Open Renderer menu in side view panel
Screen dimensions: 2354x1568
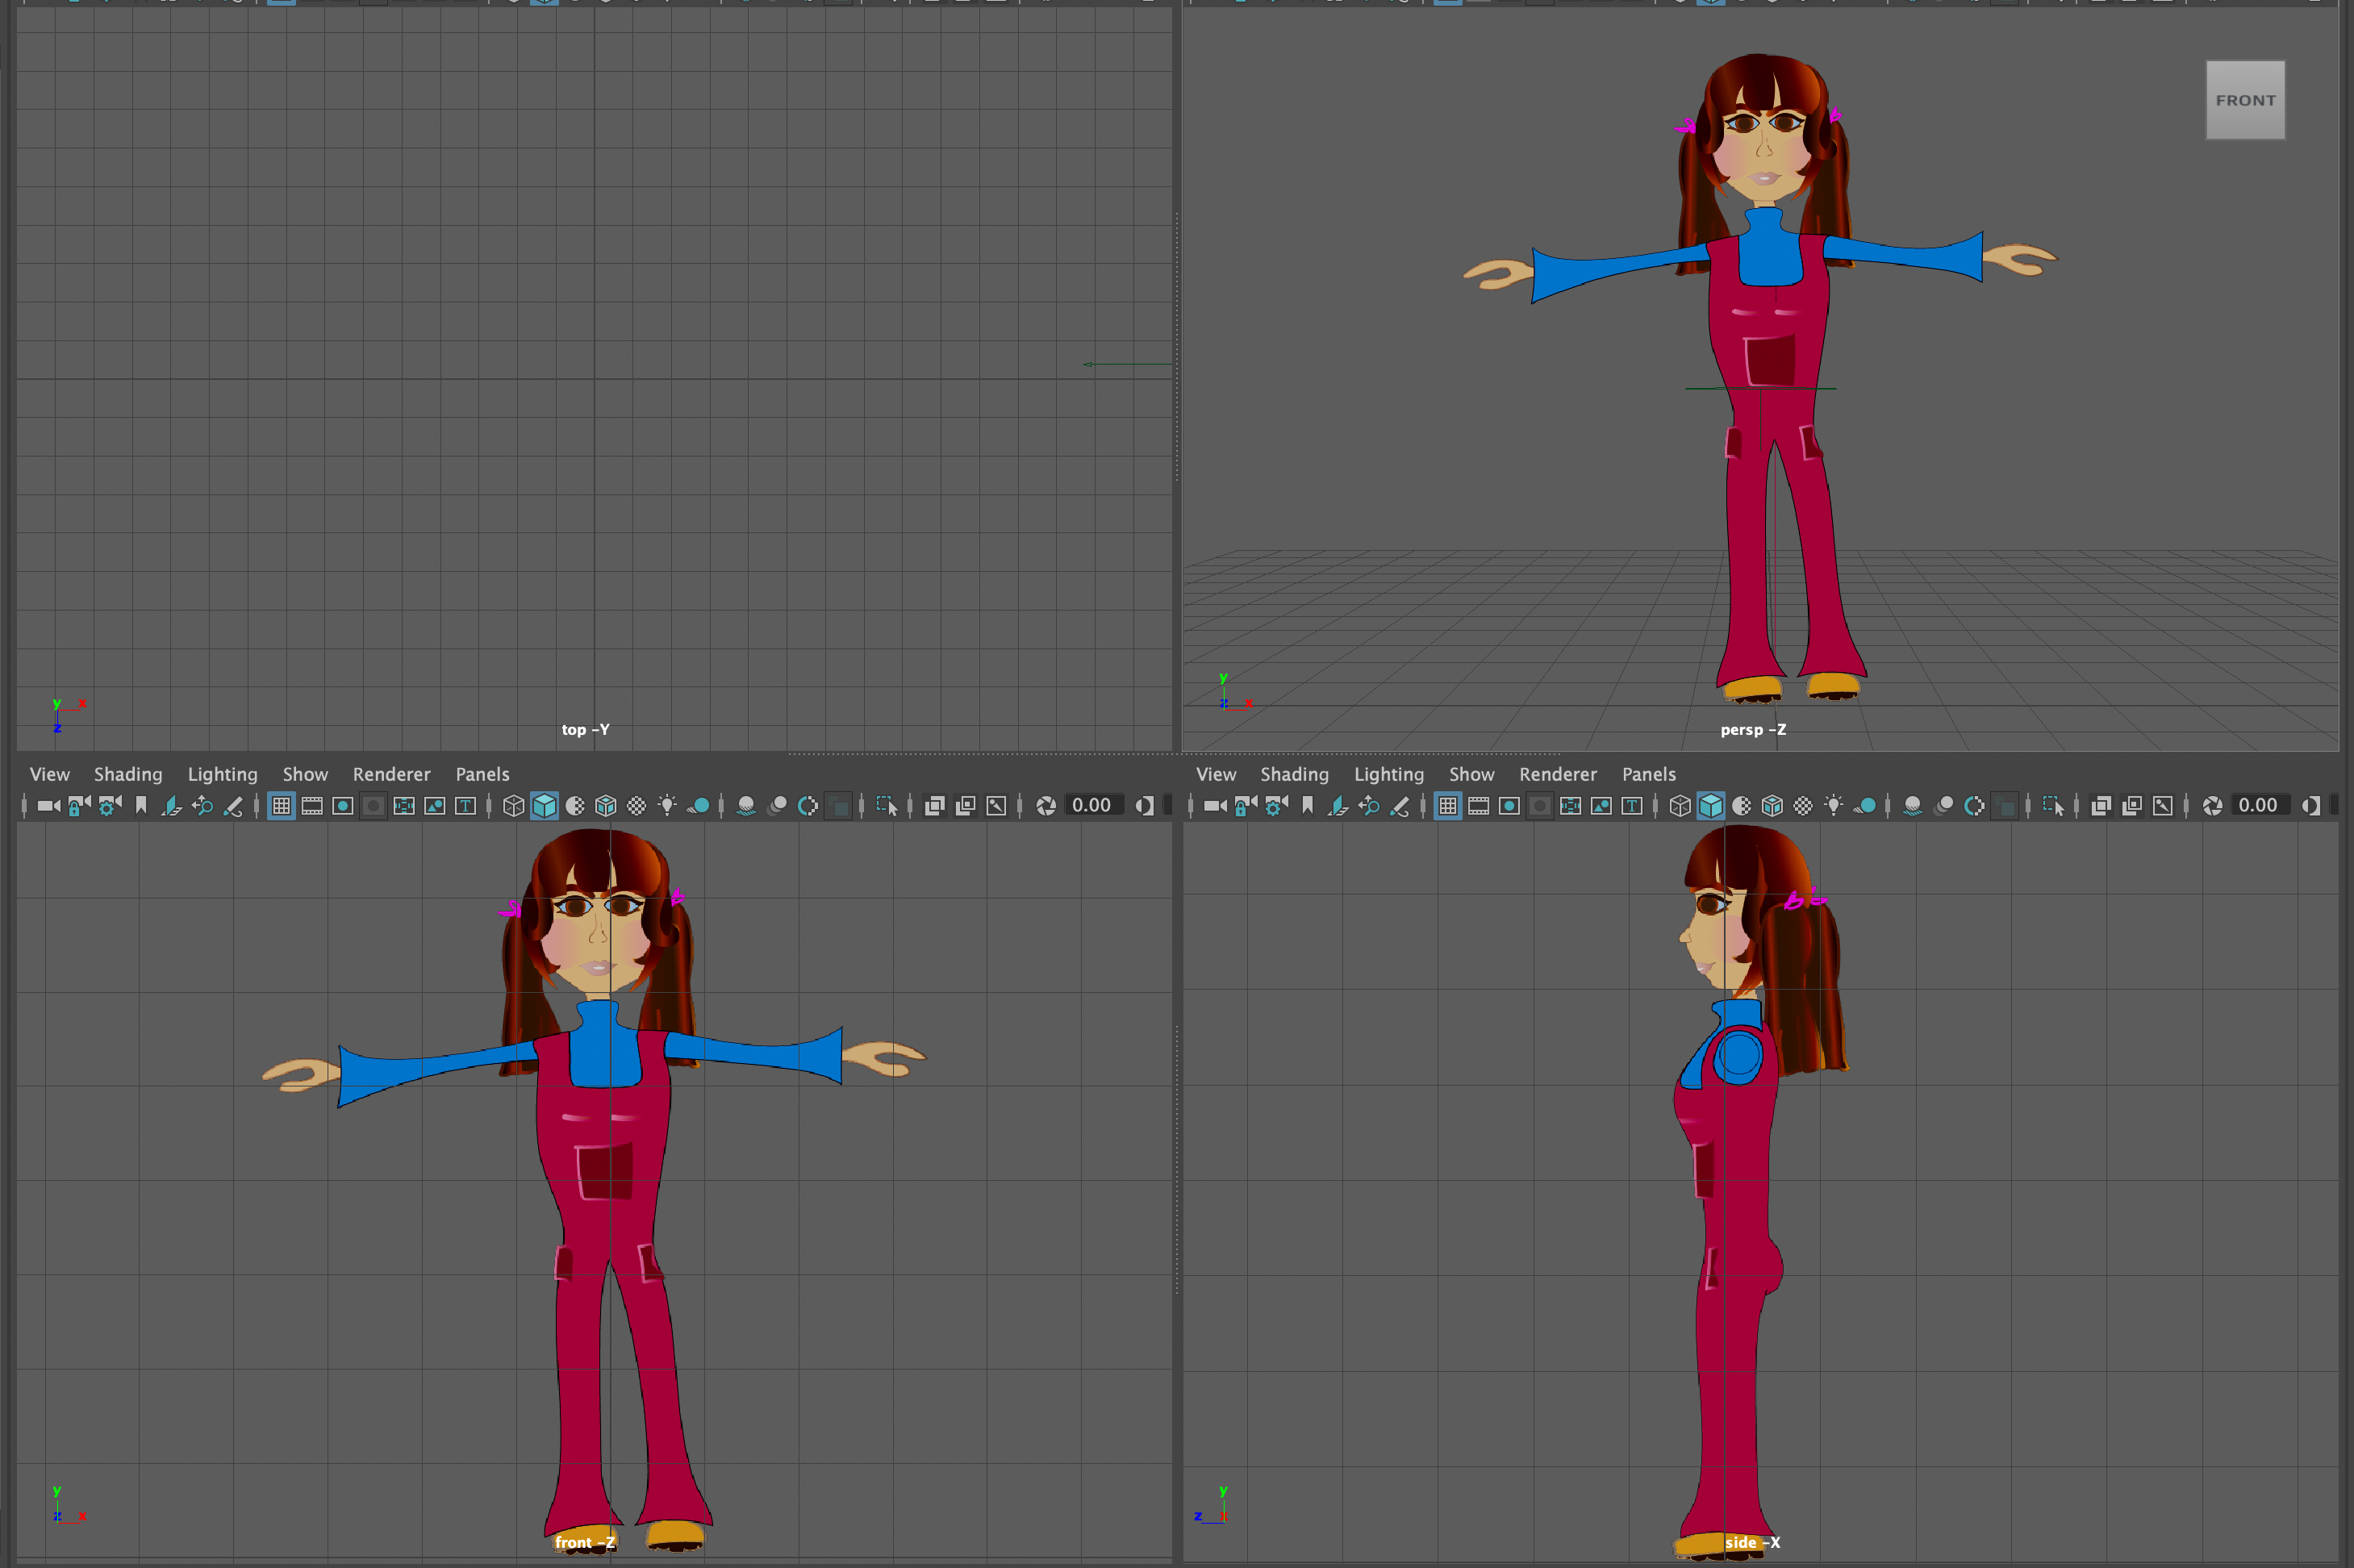pyautogui.click(x=1557, y=774)
